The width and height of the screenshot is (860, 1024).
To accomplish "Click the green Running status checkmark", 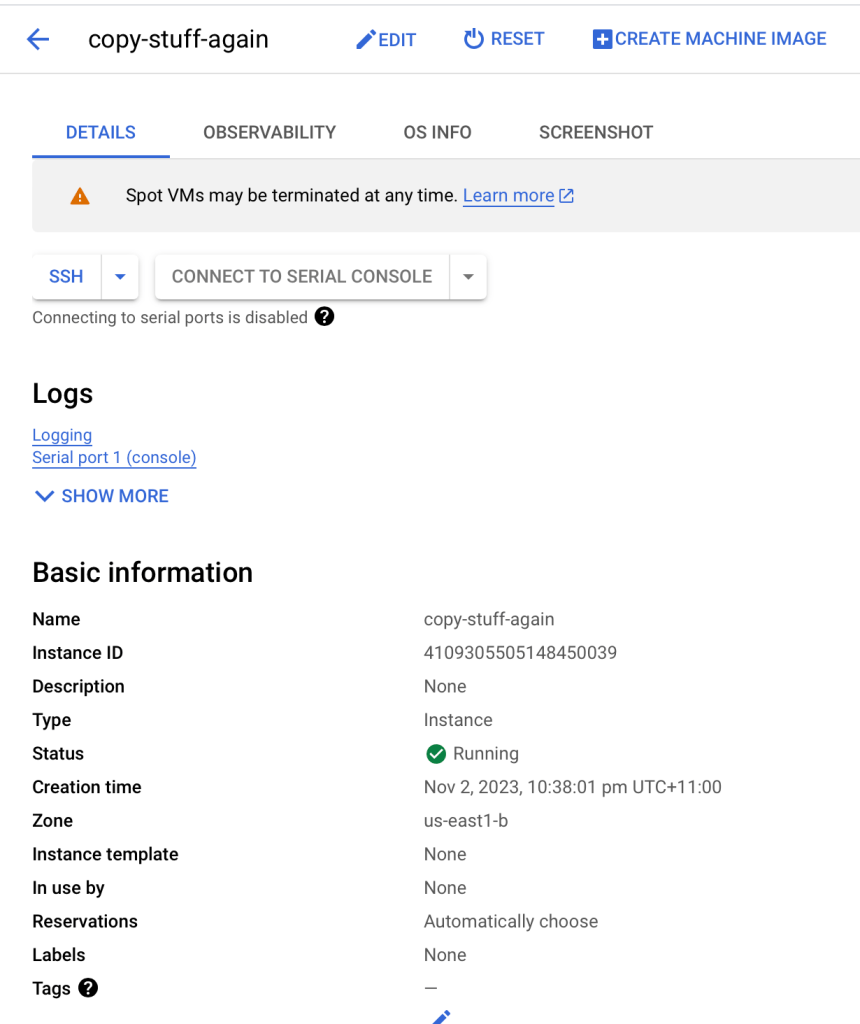I will click(435, 754).
